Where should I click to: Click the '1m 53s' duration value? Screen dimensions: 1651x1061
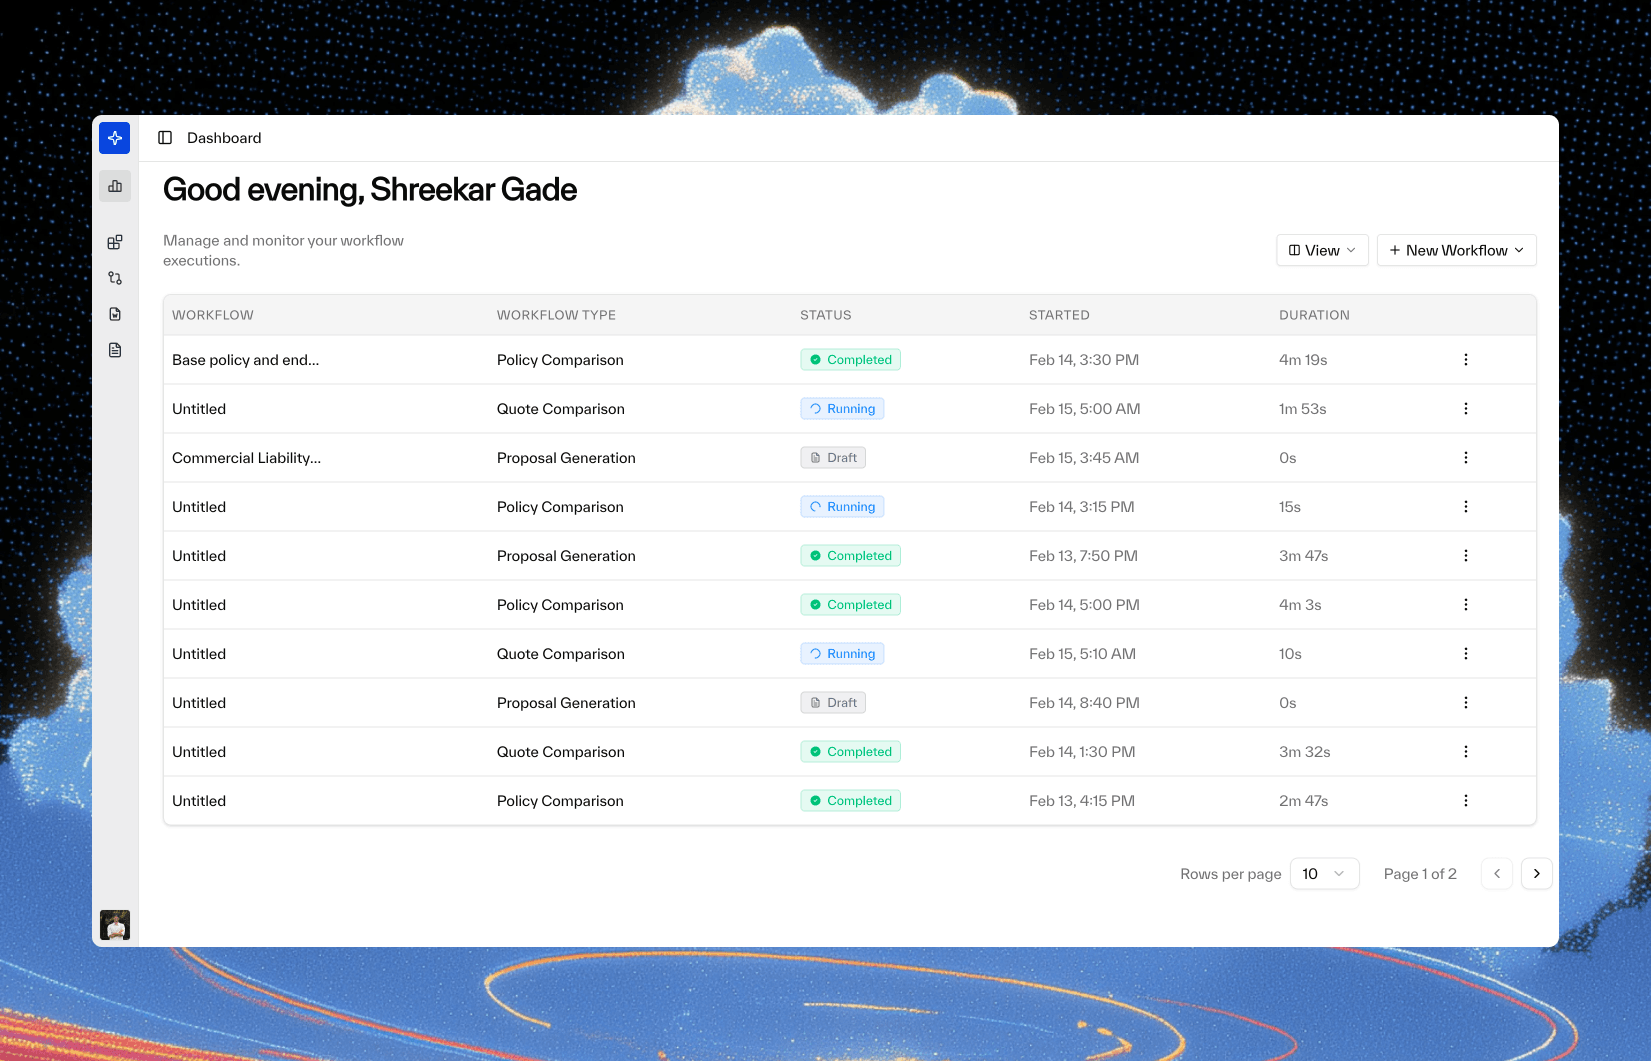click(x=1303, y=409)
